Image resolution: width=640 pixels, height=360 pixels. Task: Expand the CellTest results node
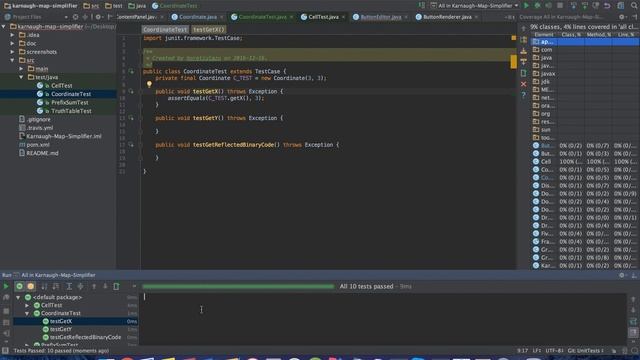[27, 305]
